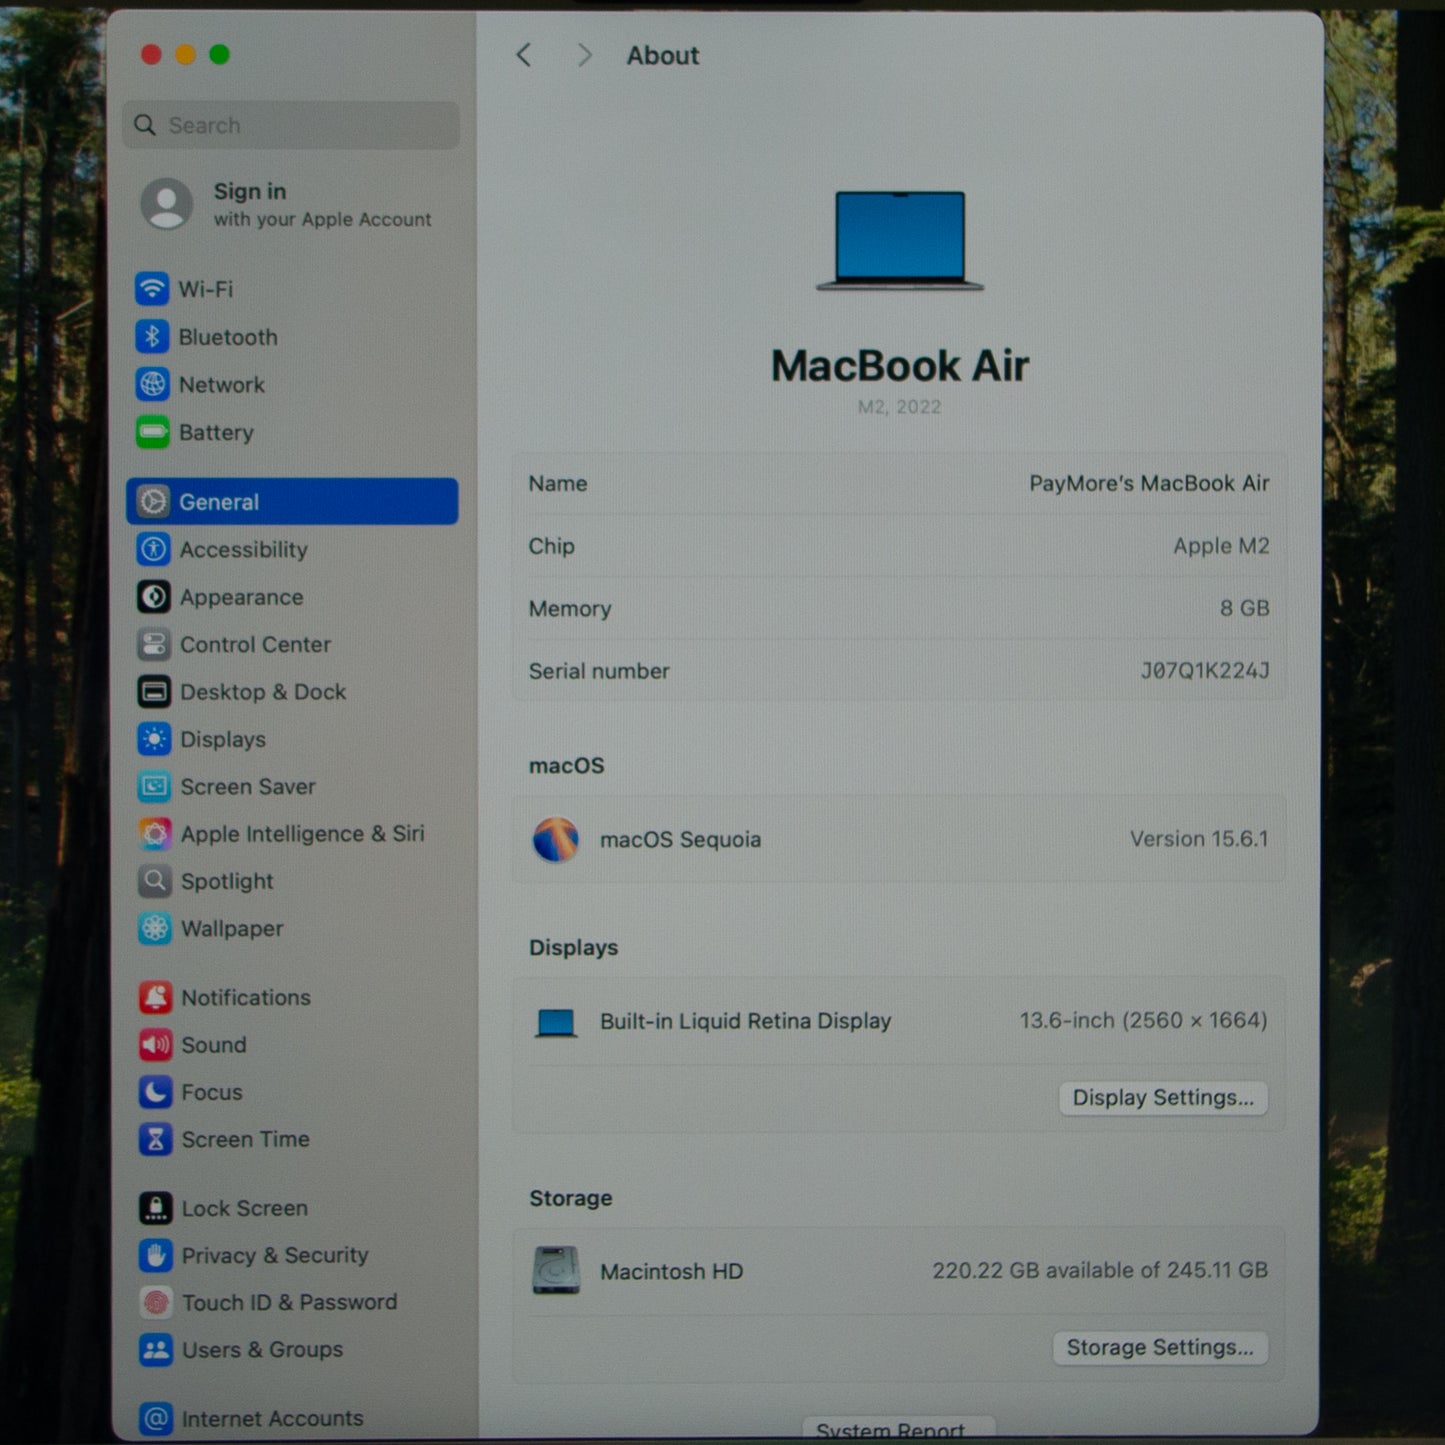
Task: Open the Focus moon icon
Action: point(156,1092)
